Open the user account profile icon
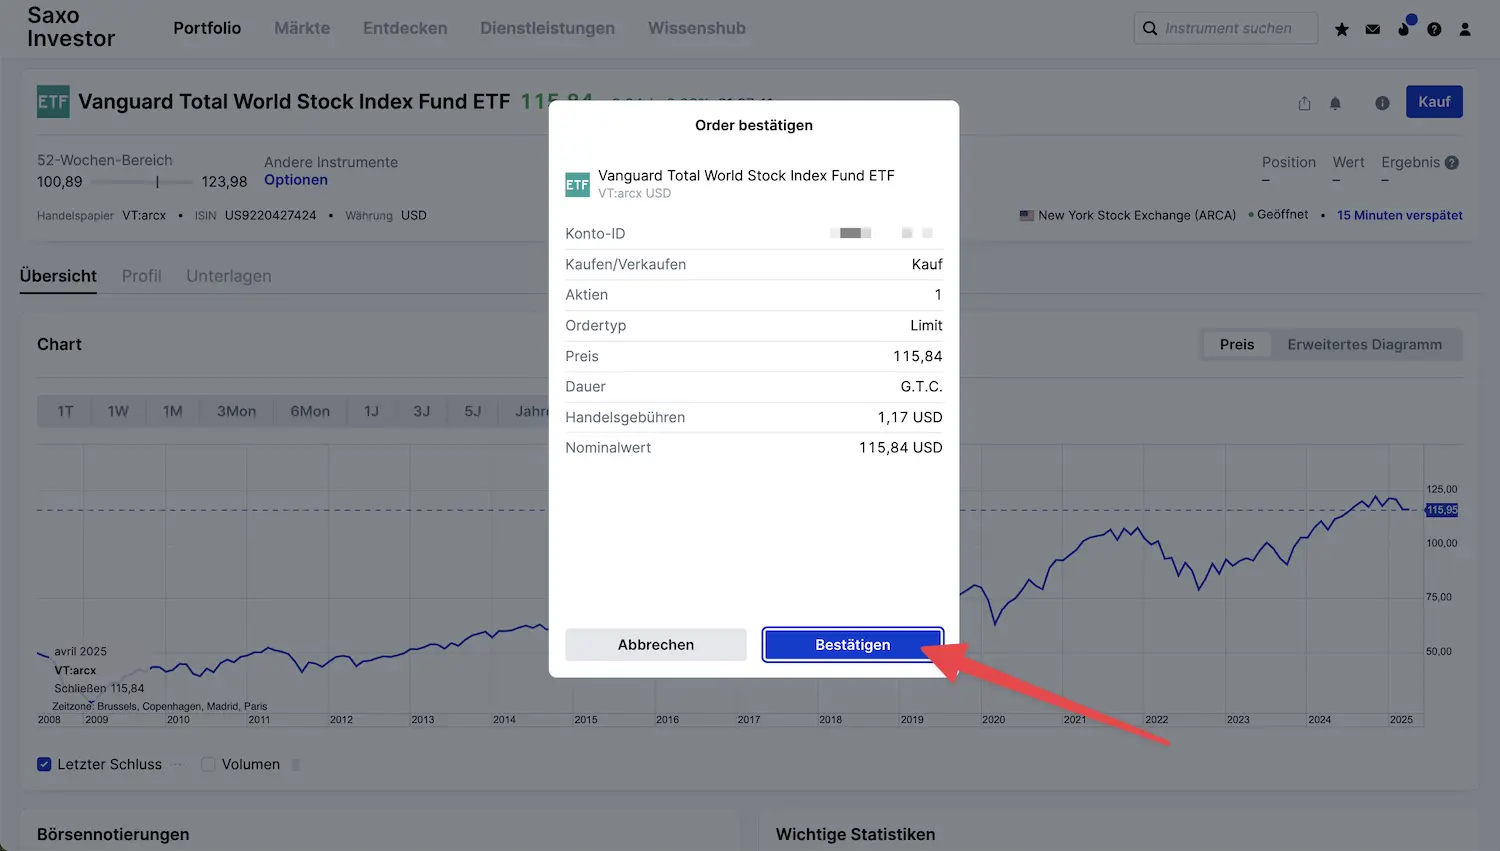Image resolution: width=1500 pixels, height=851 pixels. [1465, 29]
